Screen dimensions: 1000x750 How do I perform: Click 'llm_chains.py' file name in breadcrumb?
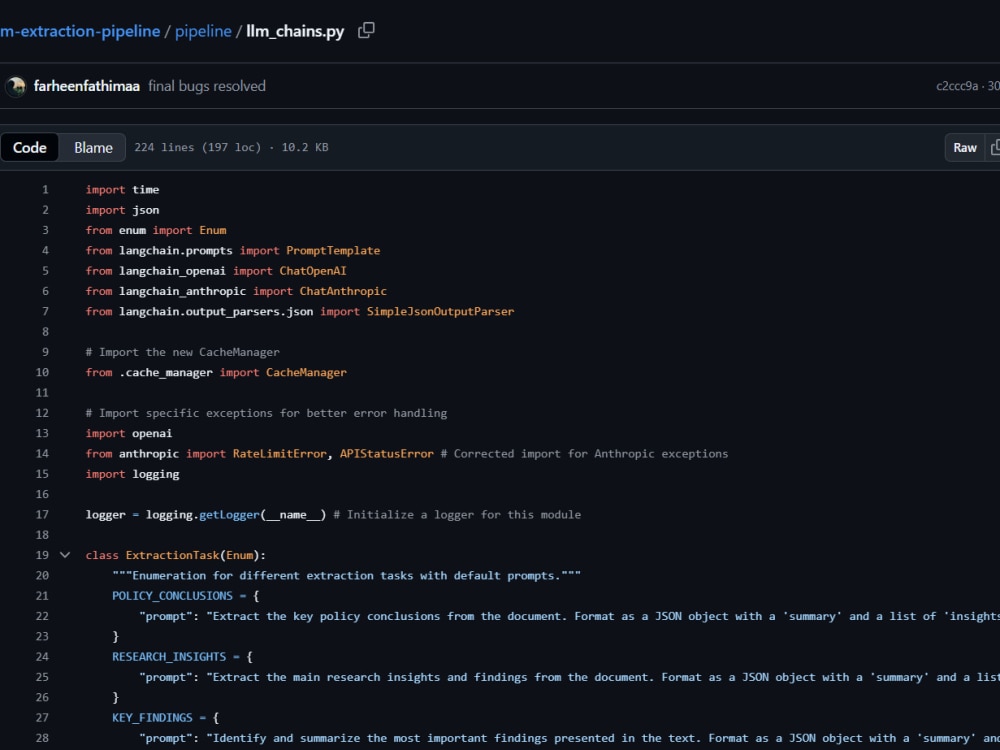pos(295,31)
